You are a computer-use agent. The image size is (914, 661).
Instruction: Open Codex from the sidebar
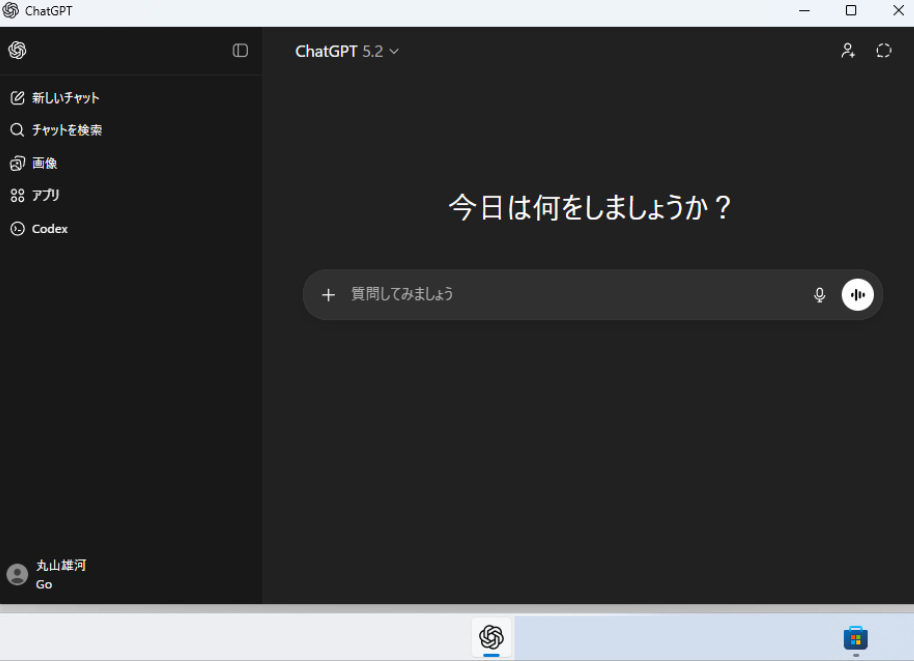tap(38, 228)
